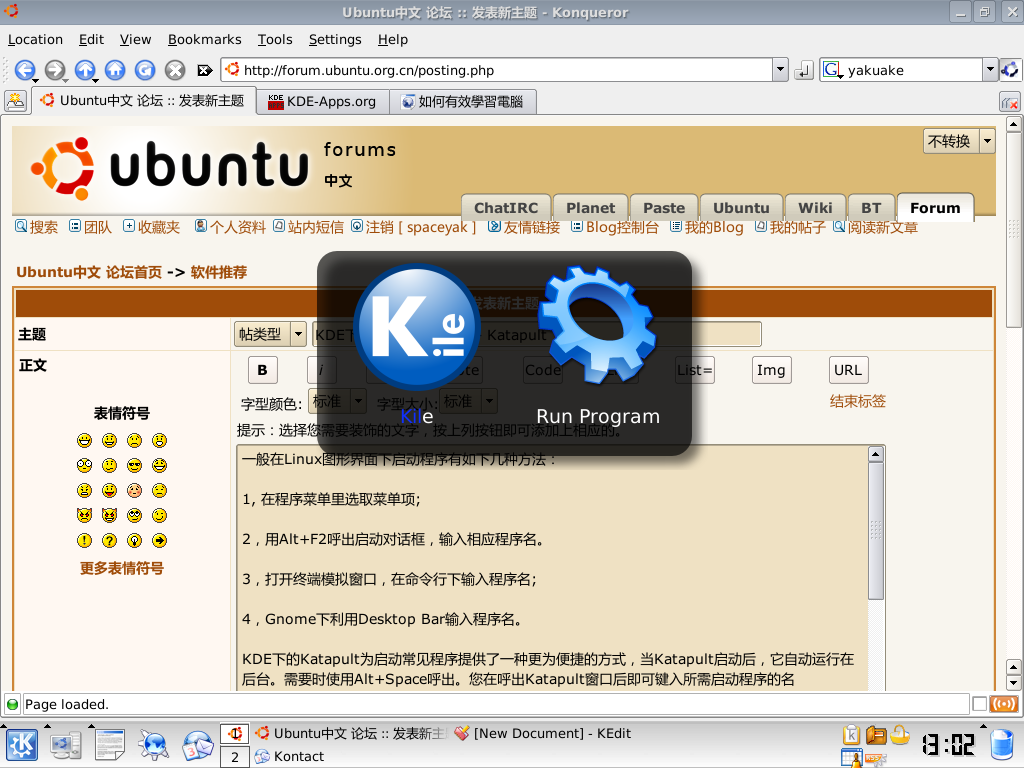Click in the post body text area
Viewport: 1024px width, 768px height.
552,568
